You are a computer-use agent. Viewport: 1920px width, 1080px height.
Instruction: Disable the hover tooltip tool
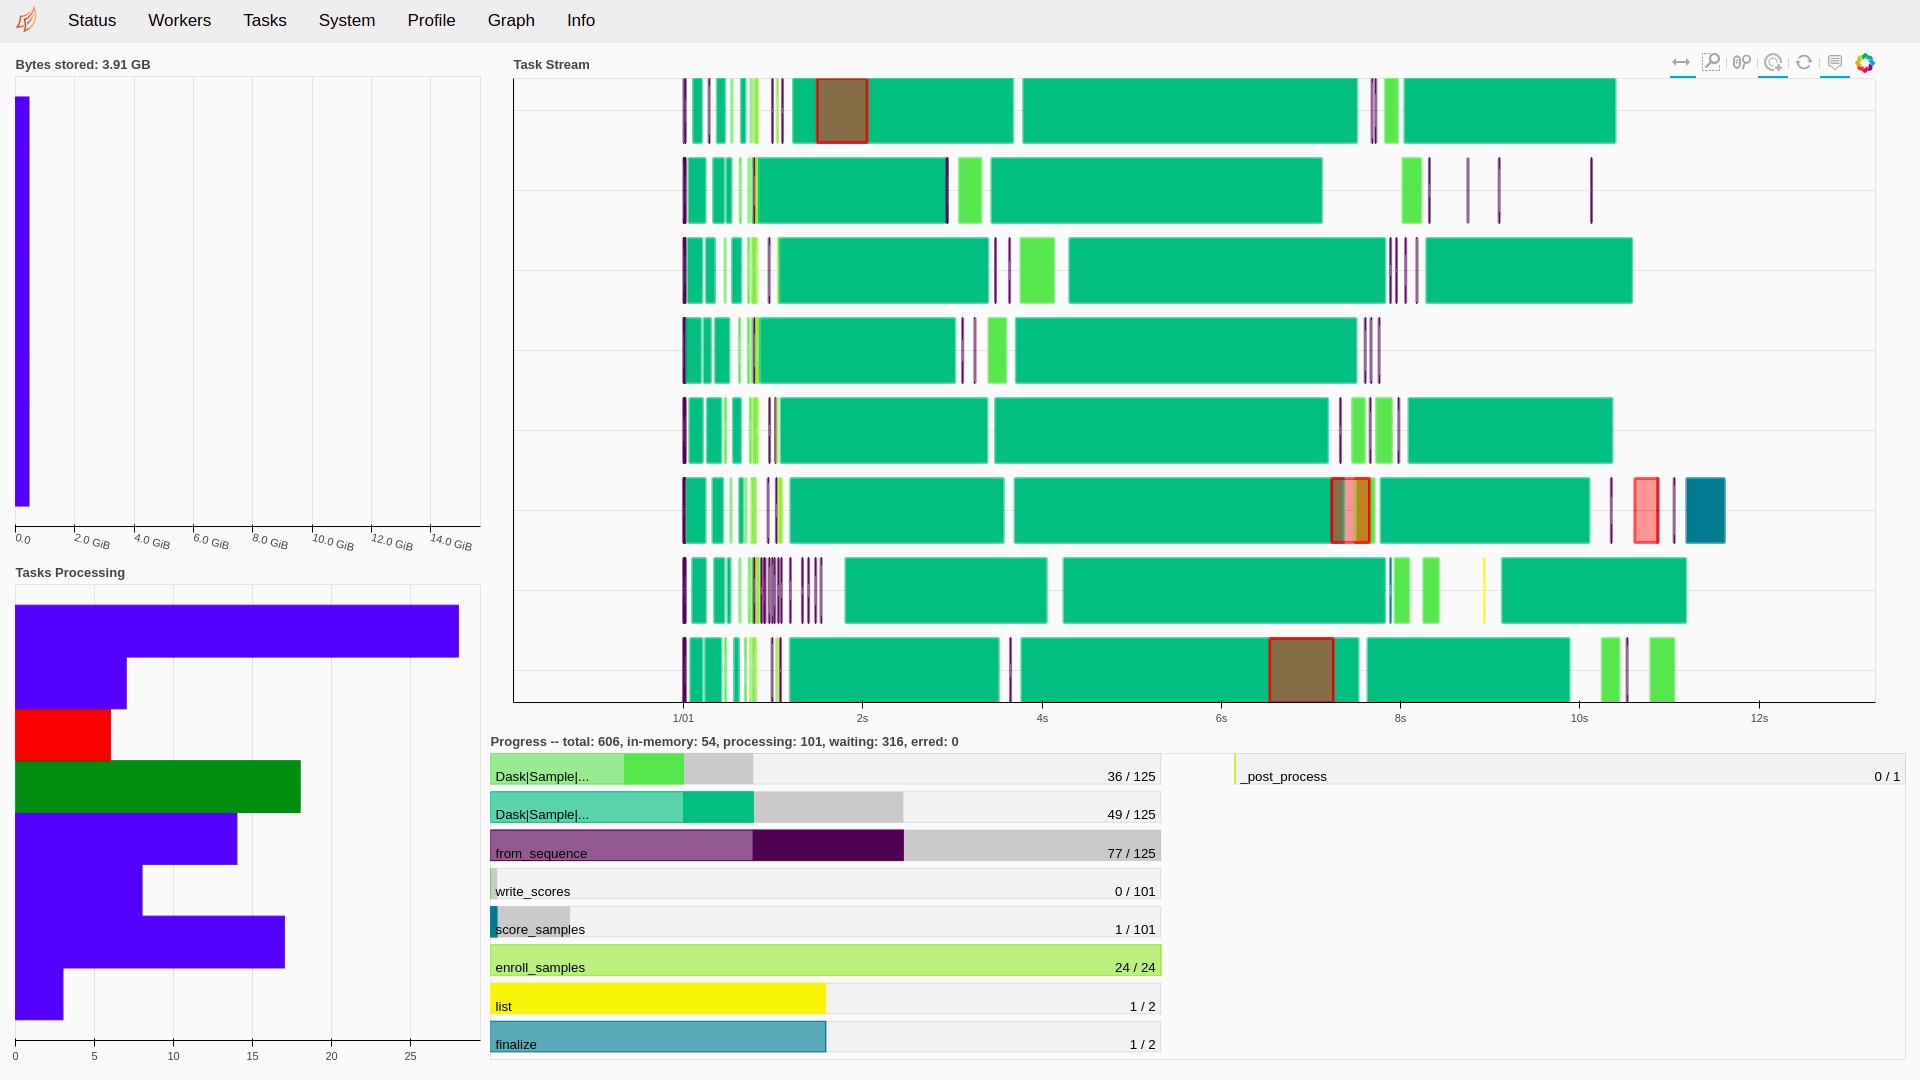coord(1835,62)
